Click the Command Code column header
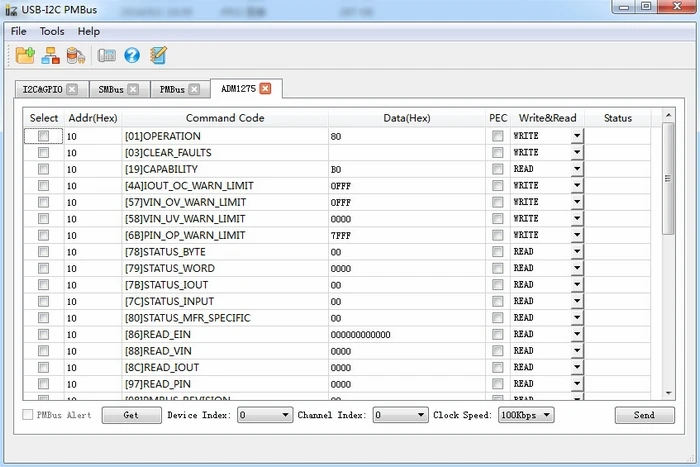Screen dimensions: 700x467 [225, 118]
